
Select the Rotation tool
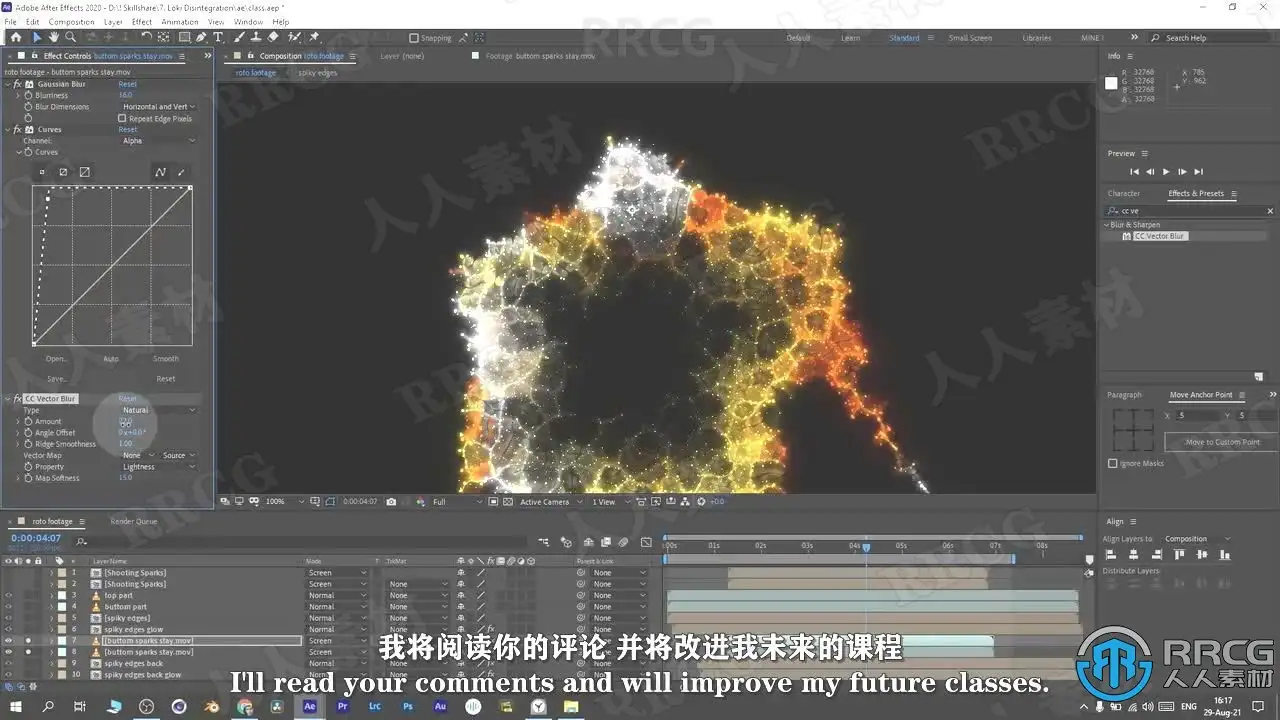[147, 37]
